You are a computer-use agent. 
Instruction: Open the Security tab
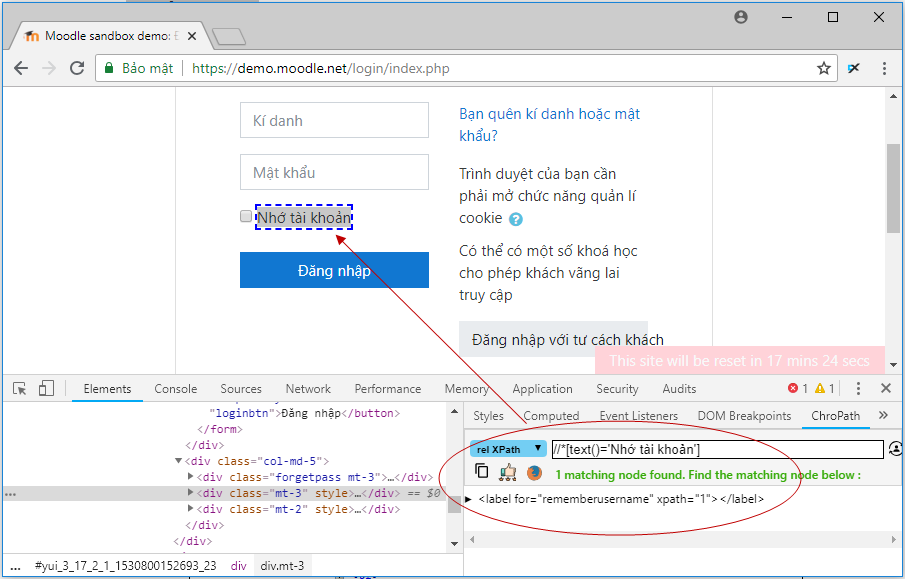(617, 389)
